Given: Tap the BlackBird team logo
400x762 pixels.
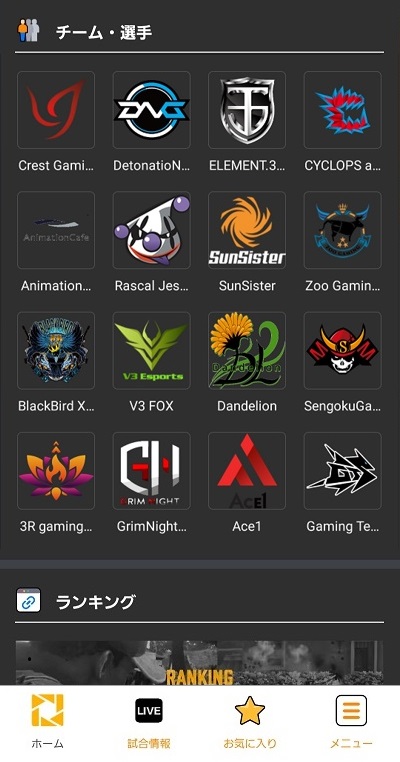Looking at the screenshot, I should point(56,351).
